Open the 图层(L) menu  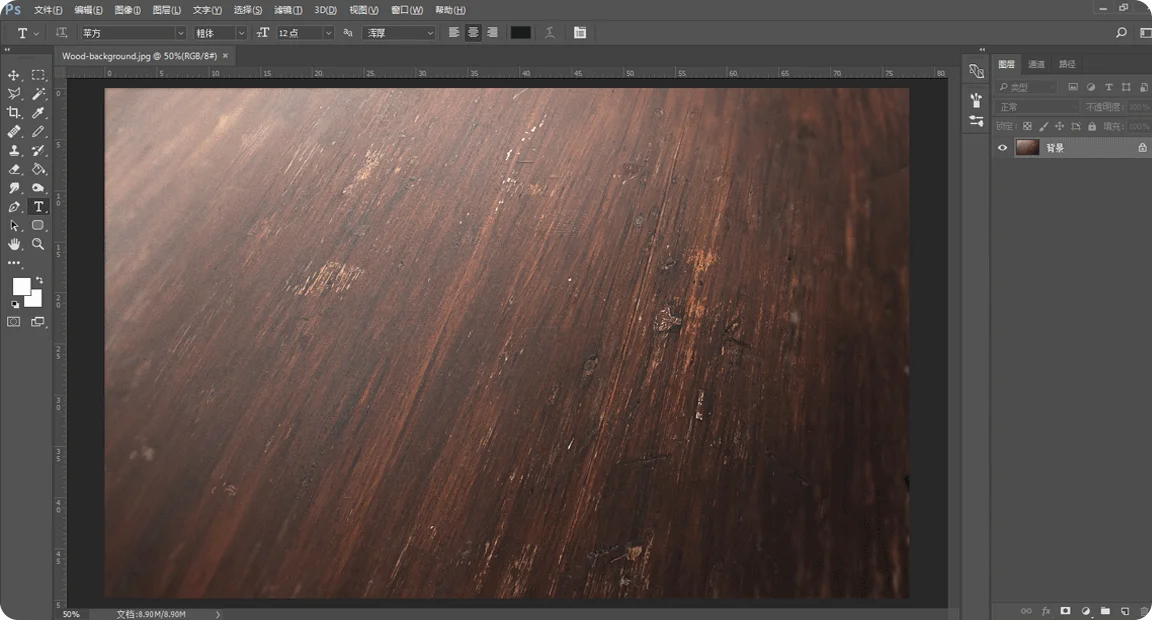[x=167, y=10]
